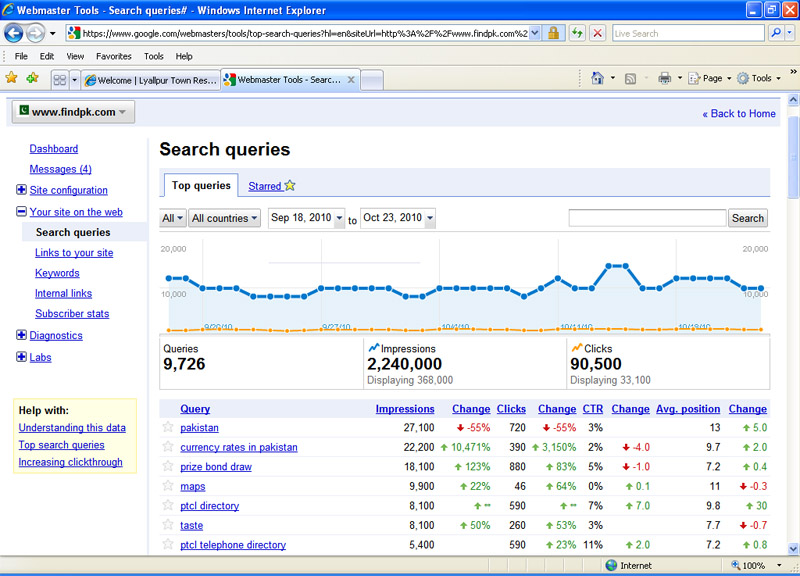Star the maps query row
The image size is (800, 576).
click(168, 485)
